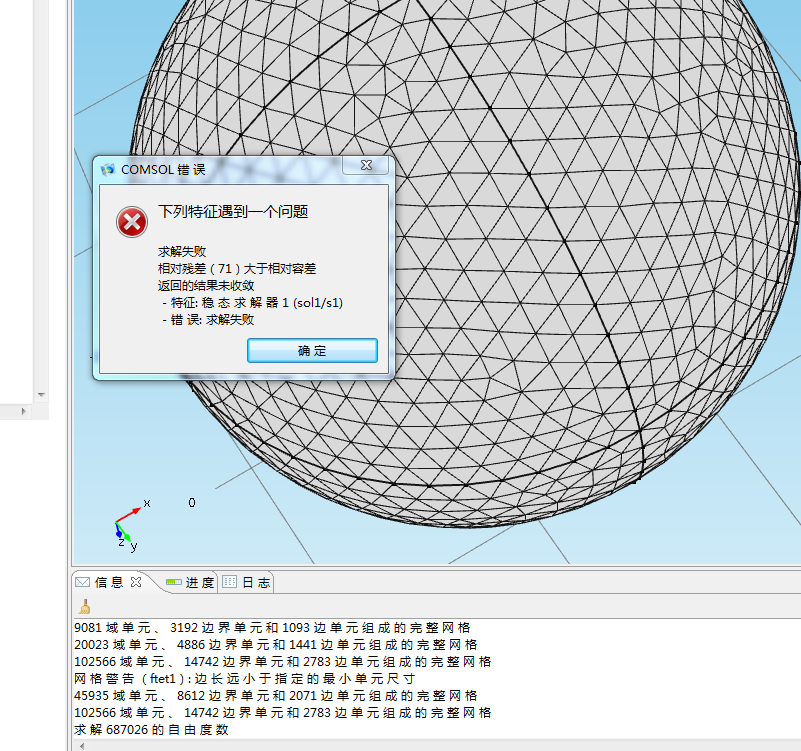Click the left panel scroll down arrow
This screenshot has width=801, height=751.
tap(41, 395)
